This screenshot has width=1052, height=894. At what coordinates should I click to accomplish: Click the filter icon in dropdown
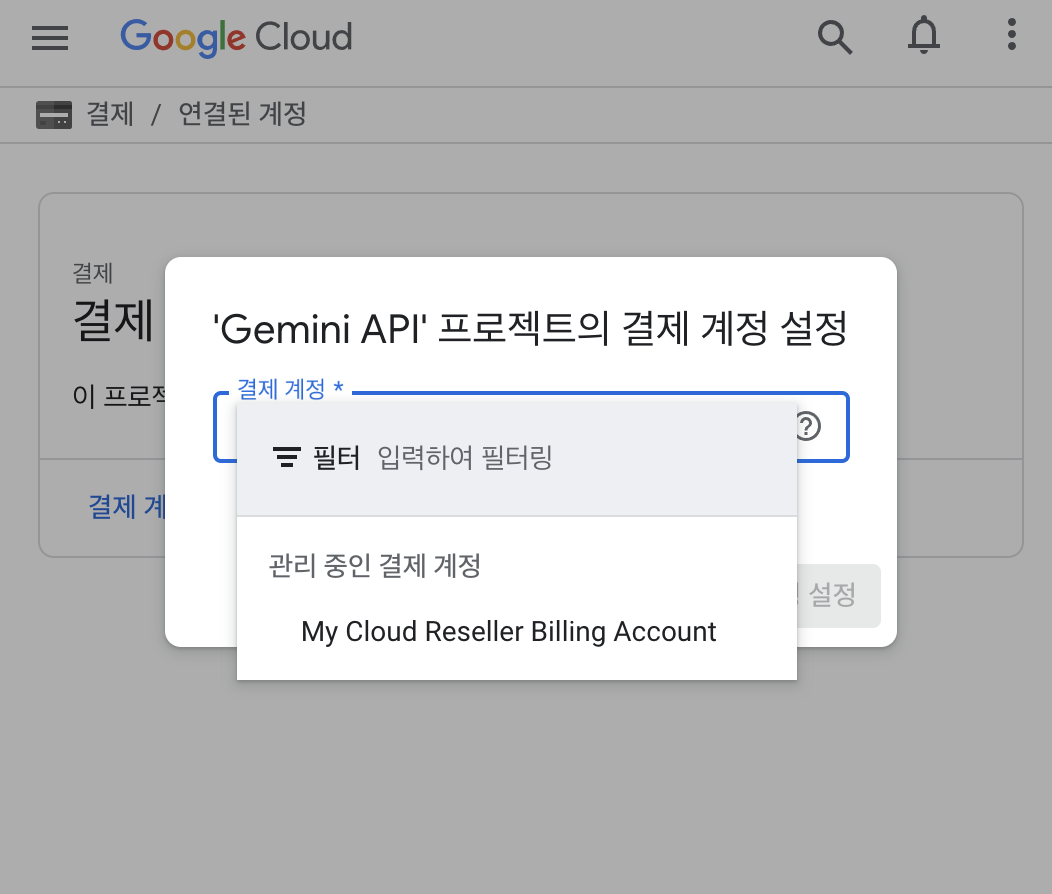coord(286,457)
